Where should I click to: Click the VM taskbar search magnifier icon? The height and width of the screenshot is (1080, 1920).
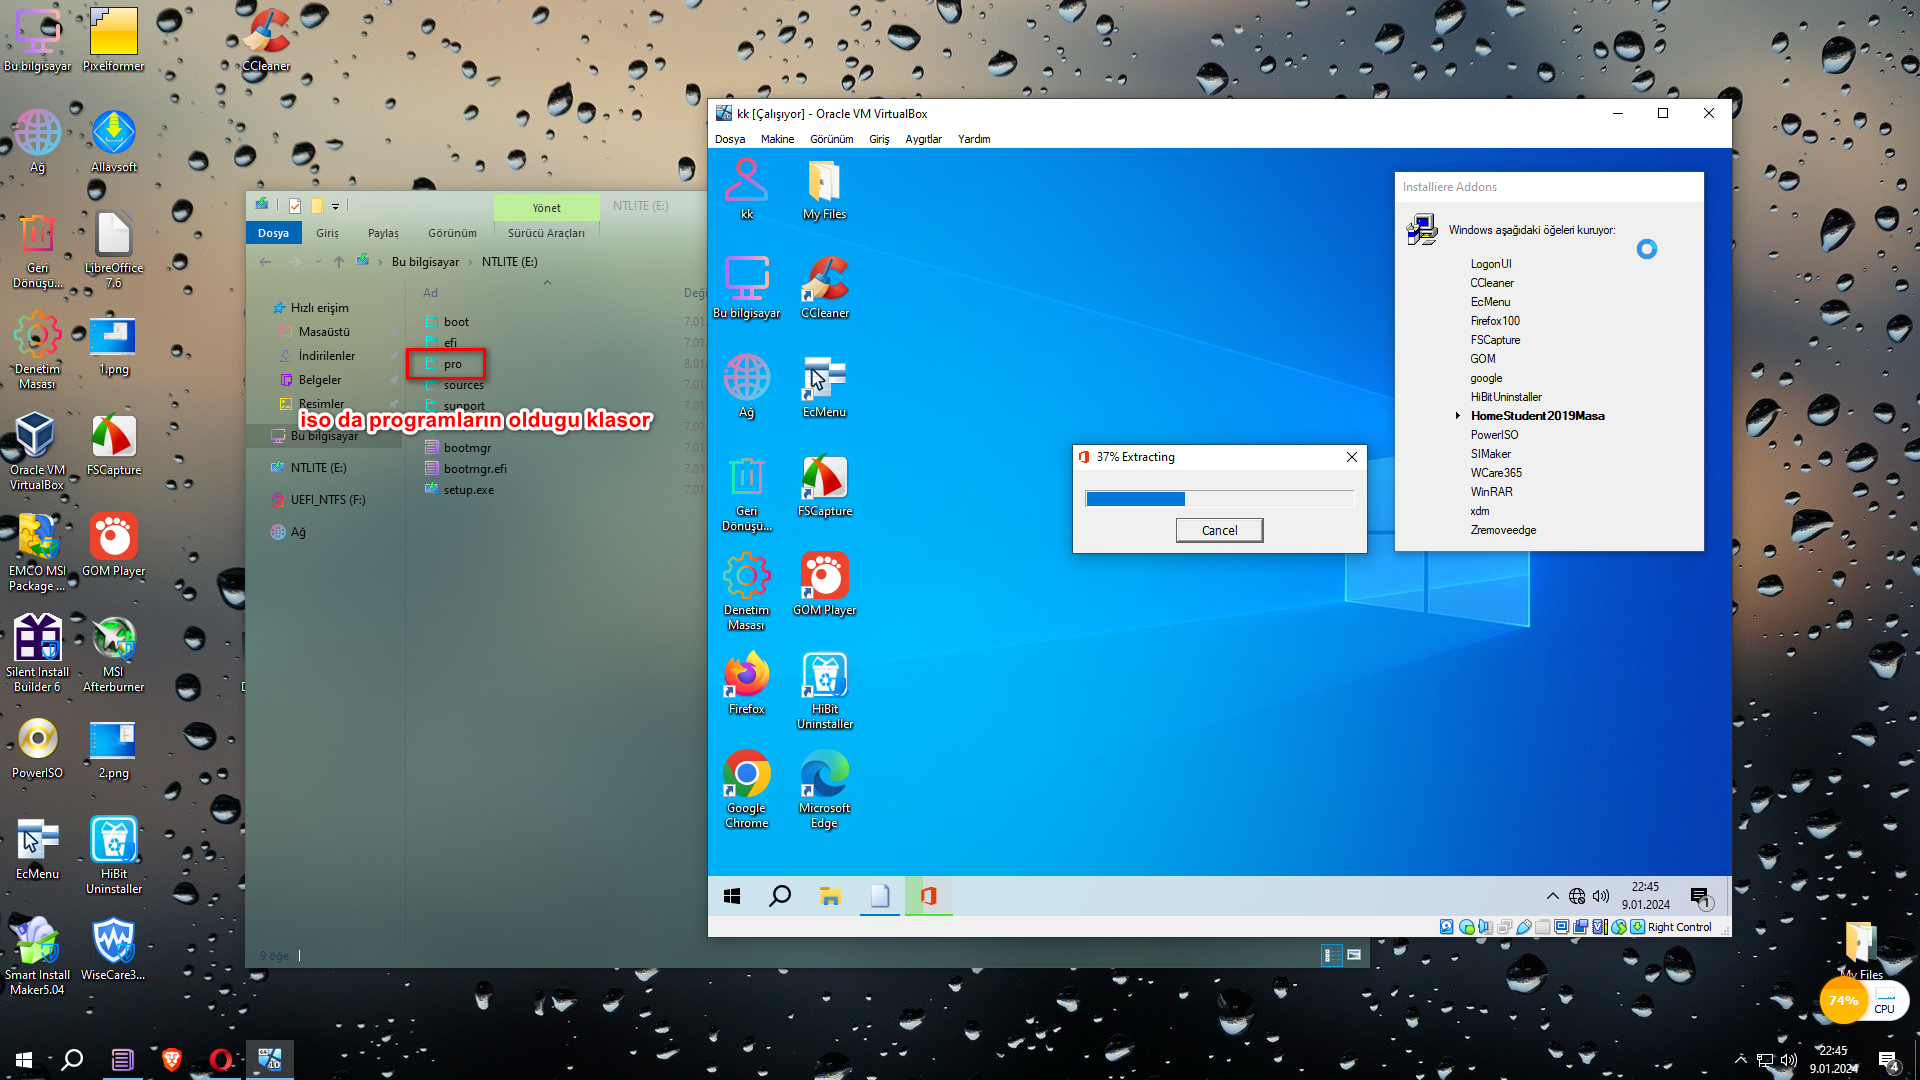[x=780, y=896]
